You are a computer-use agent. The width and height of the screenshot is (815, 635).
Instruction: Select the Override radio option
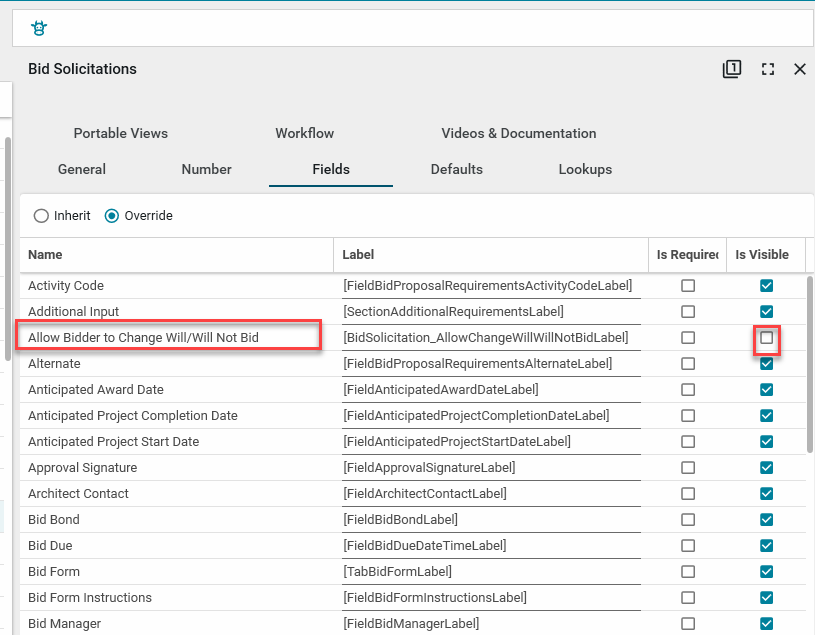(x=112, y=216)
